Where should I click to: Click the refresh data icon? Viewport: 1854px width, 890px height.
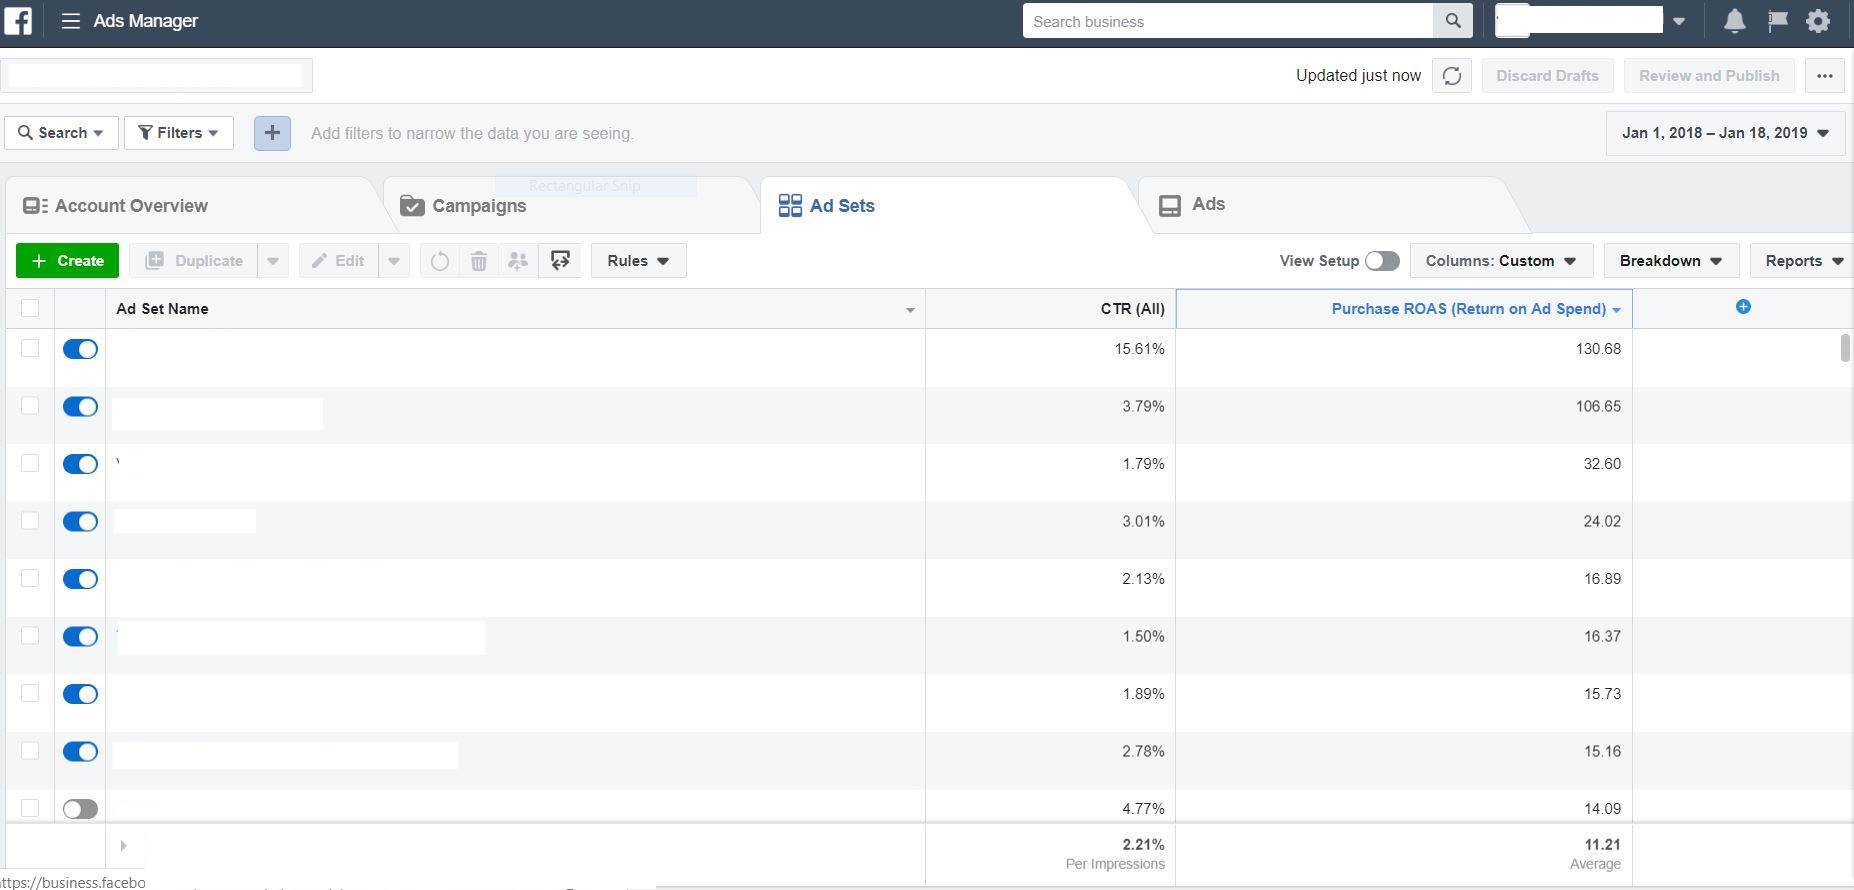(1451, 76)
